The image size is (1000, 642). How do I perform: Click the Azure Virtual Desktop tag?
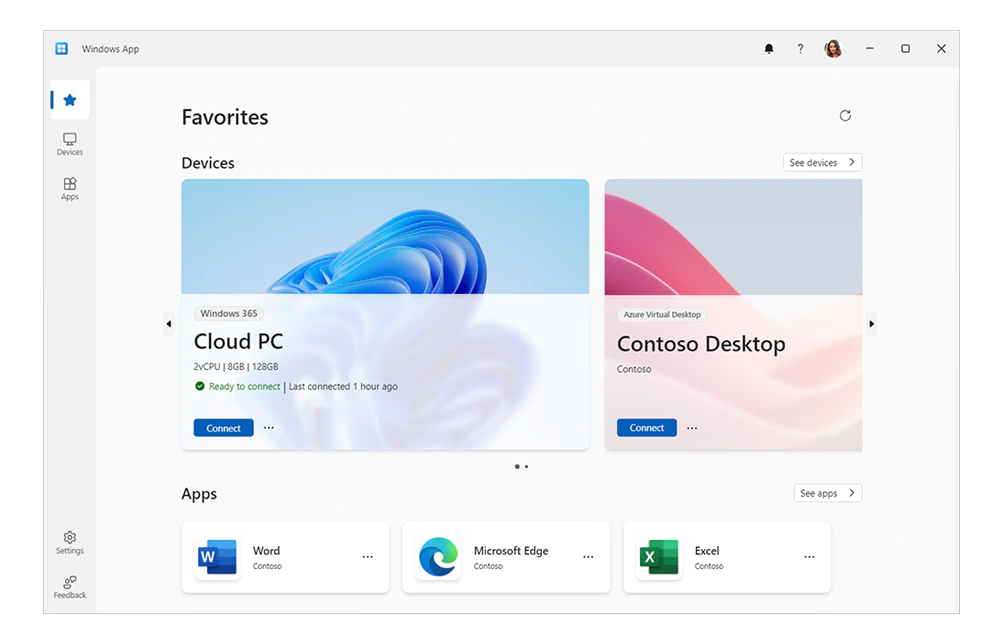[x=662, y=314]
